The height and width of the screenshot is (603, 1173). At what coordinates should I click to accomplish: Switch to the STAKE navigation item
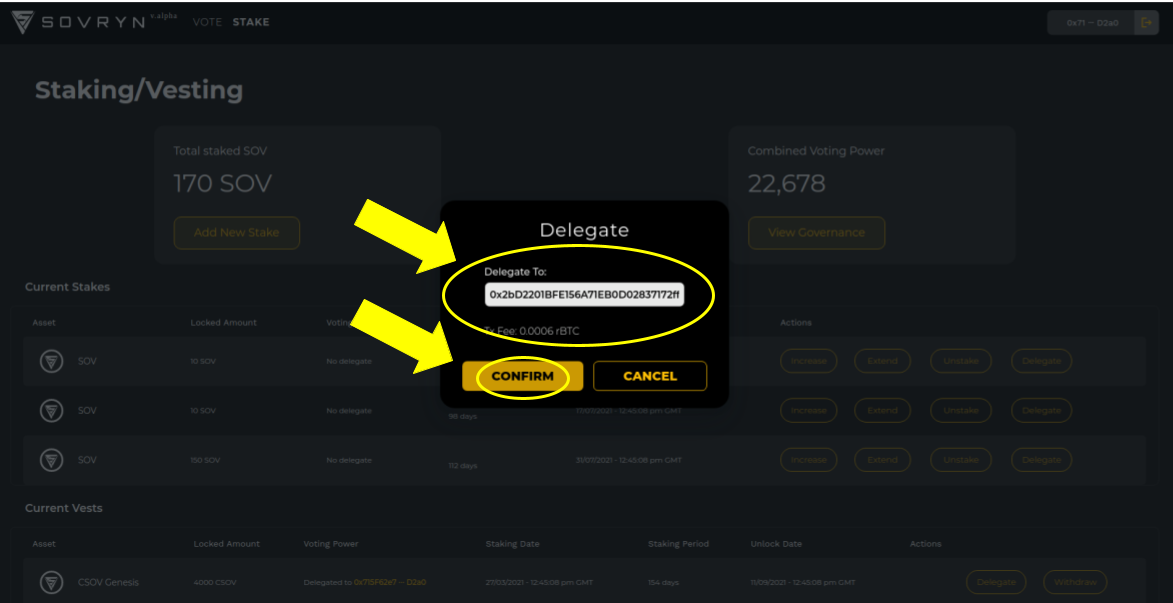(x=251, y=22)
